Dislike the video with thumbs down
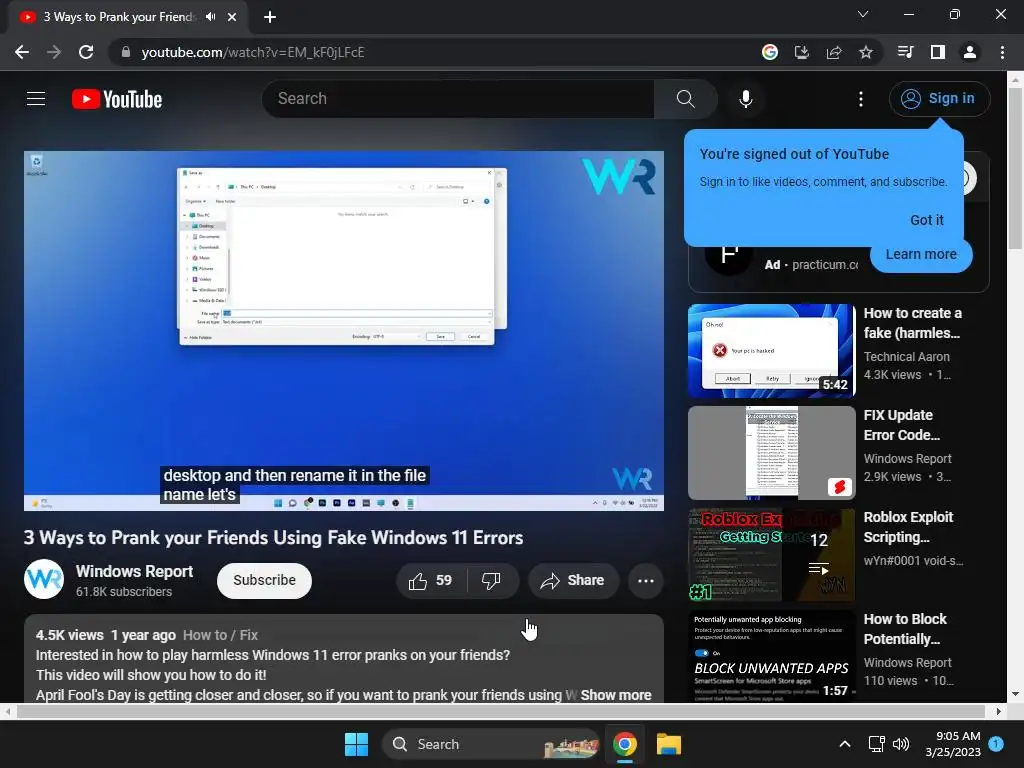The height and width of the screenshot is (768, 1024). tap(491, 581)
